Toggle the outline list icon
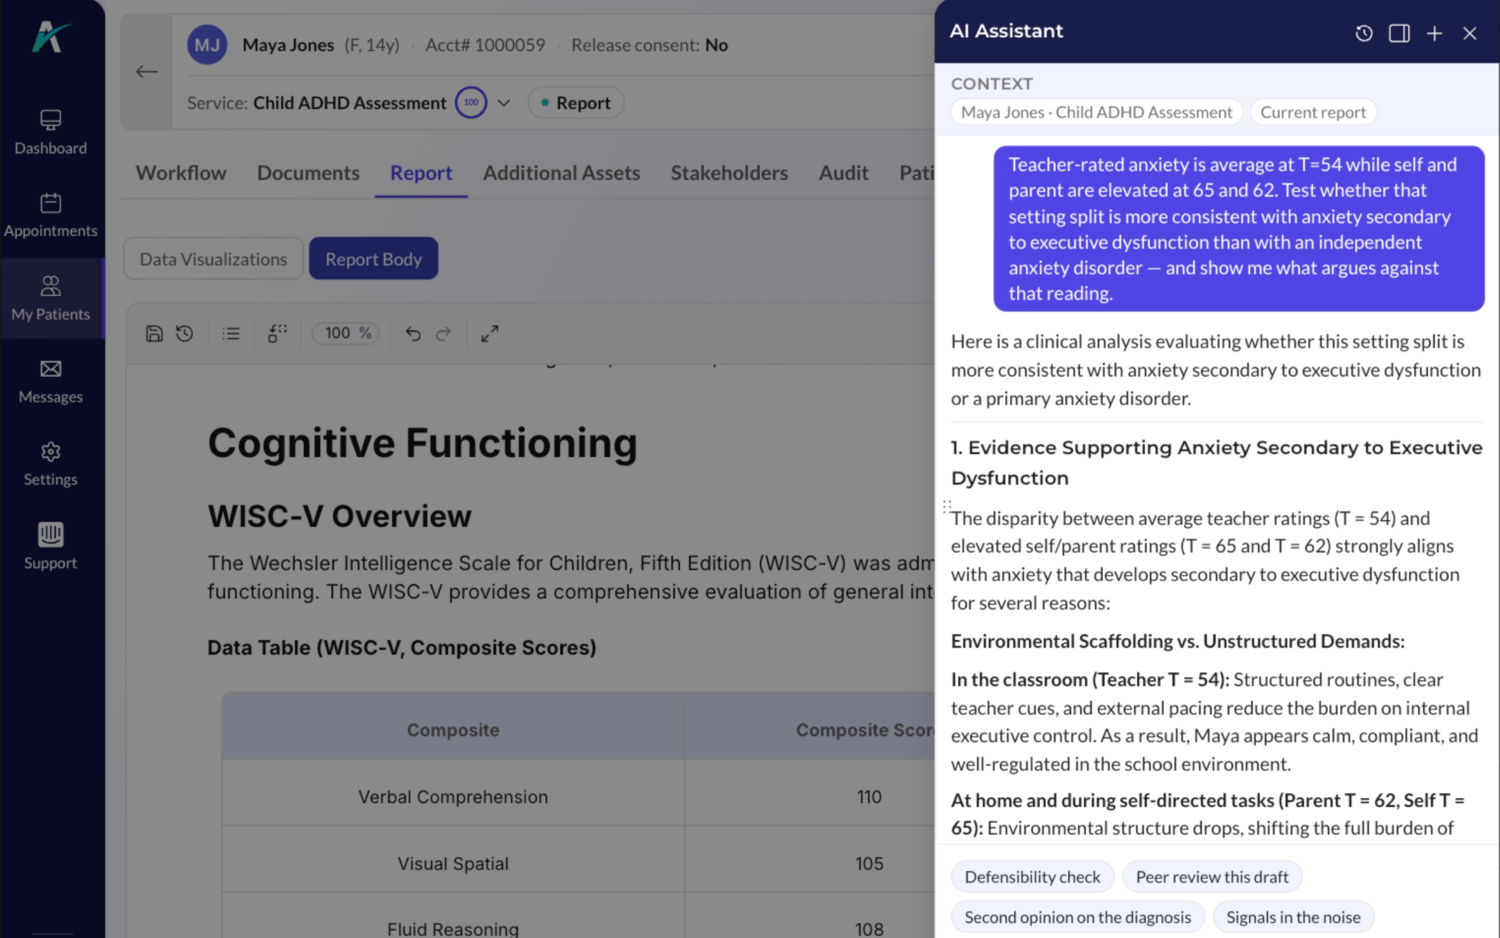Image resolution: width=1500 pixels, height=938 pixels. tap(231, 334)
